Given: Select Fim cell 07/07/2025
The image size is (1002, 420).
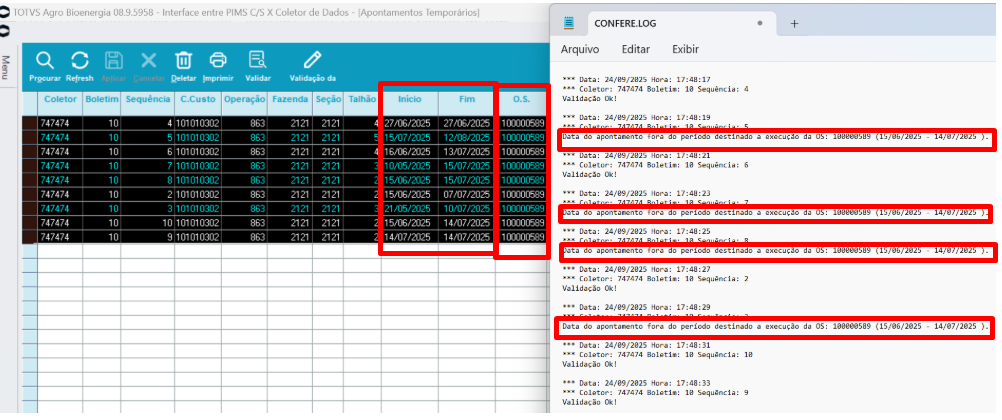Looking at the screenshot, I should point(466,194).
